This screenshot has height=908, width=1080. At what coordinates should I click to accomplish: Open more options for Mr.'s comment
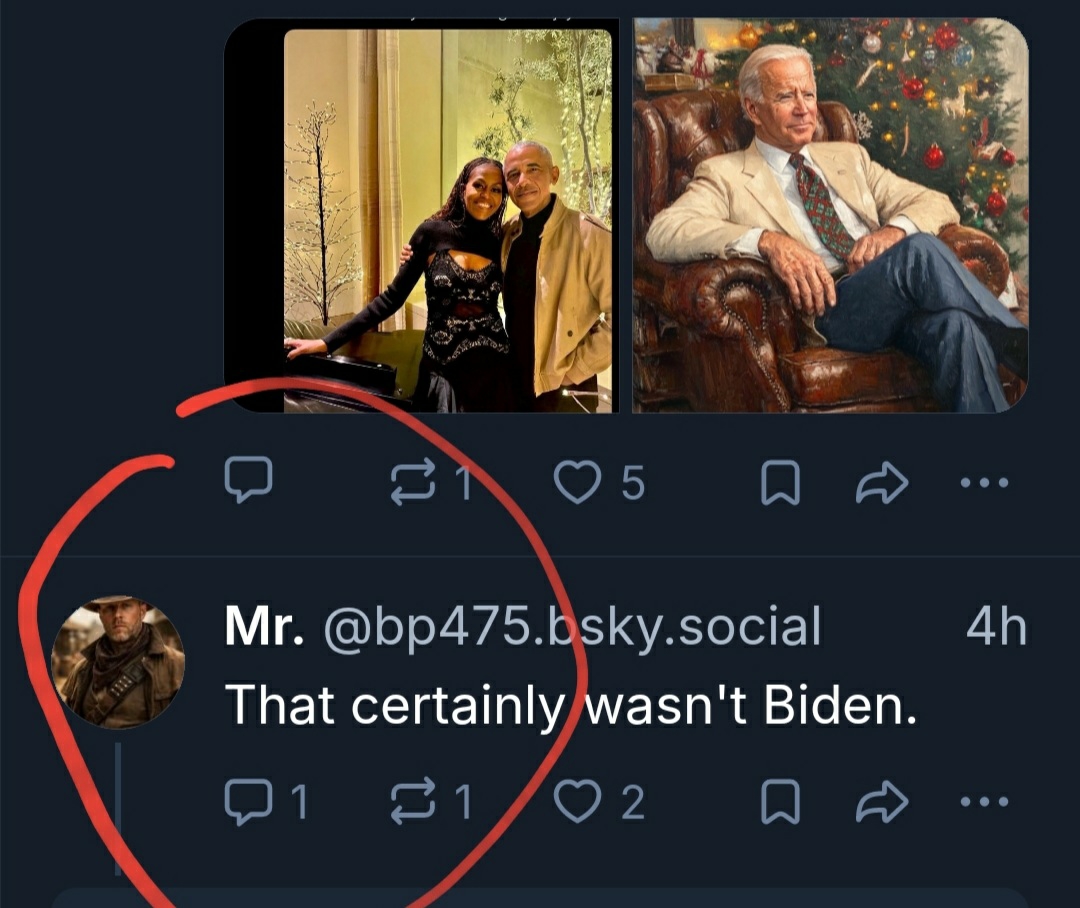(x=984, y=801)
